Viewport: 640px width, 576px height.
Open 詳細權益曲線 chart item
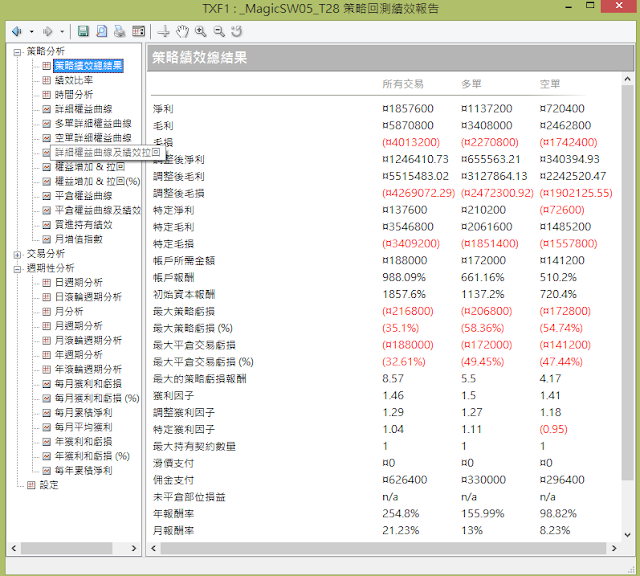(83, 109)
